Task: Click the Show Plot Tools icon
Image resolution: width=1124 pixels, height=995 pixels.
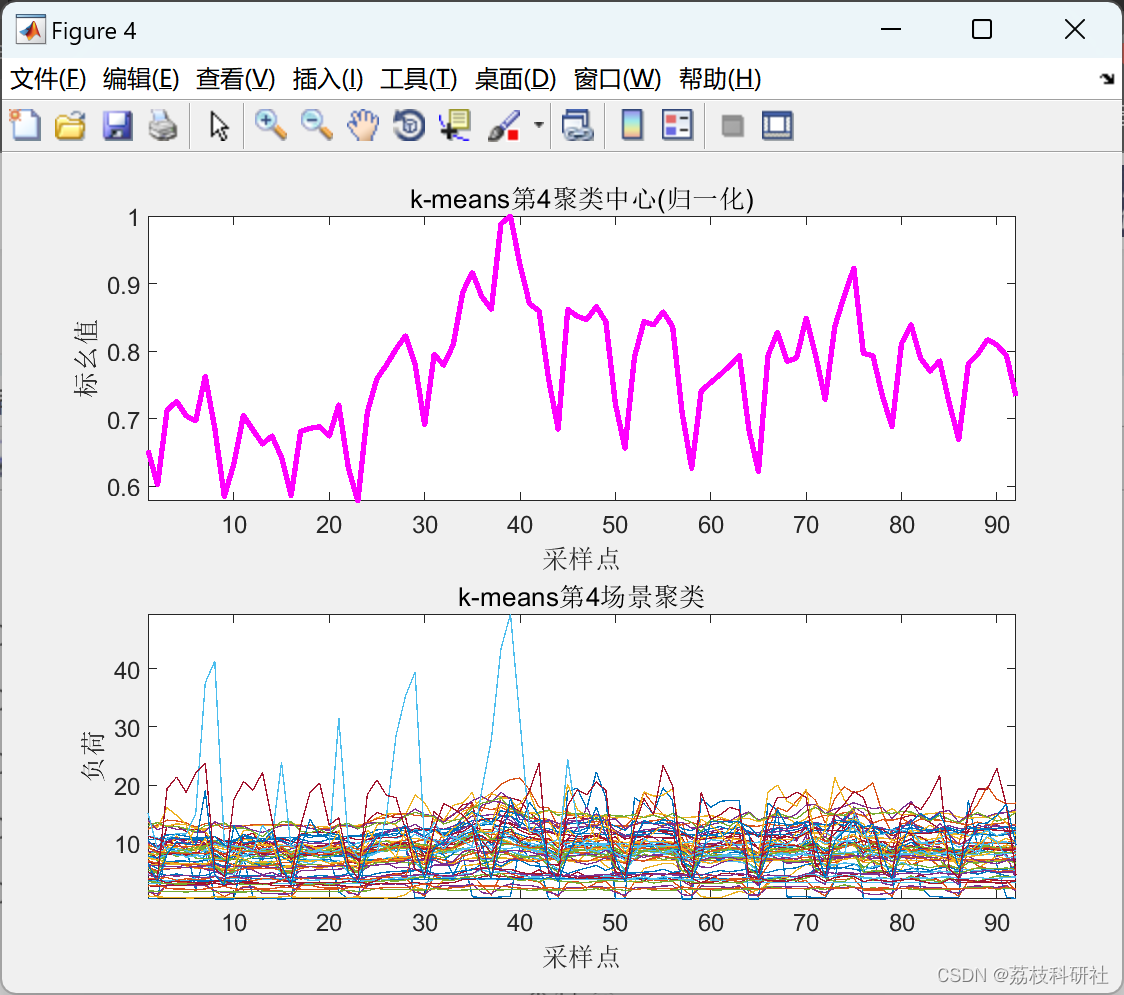Action: (778, 125)
